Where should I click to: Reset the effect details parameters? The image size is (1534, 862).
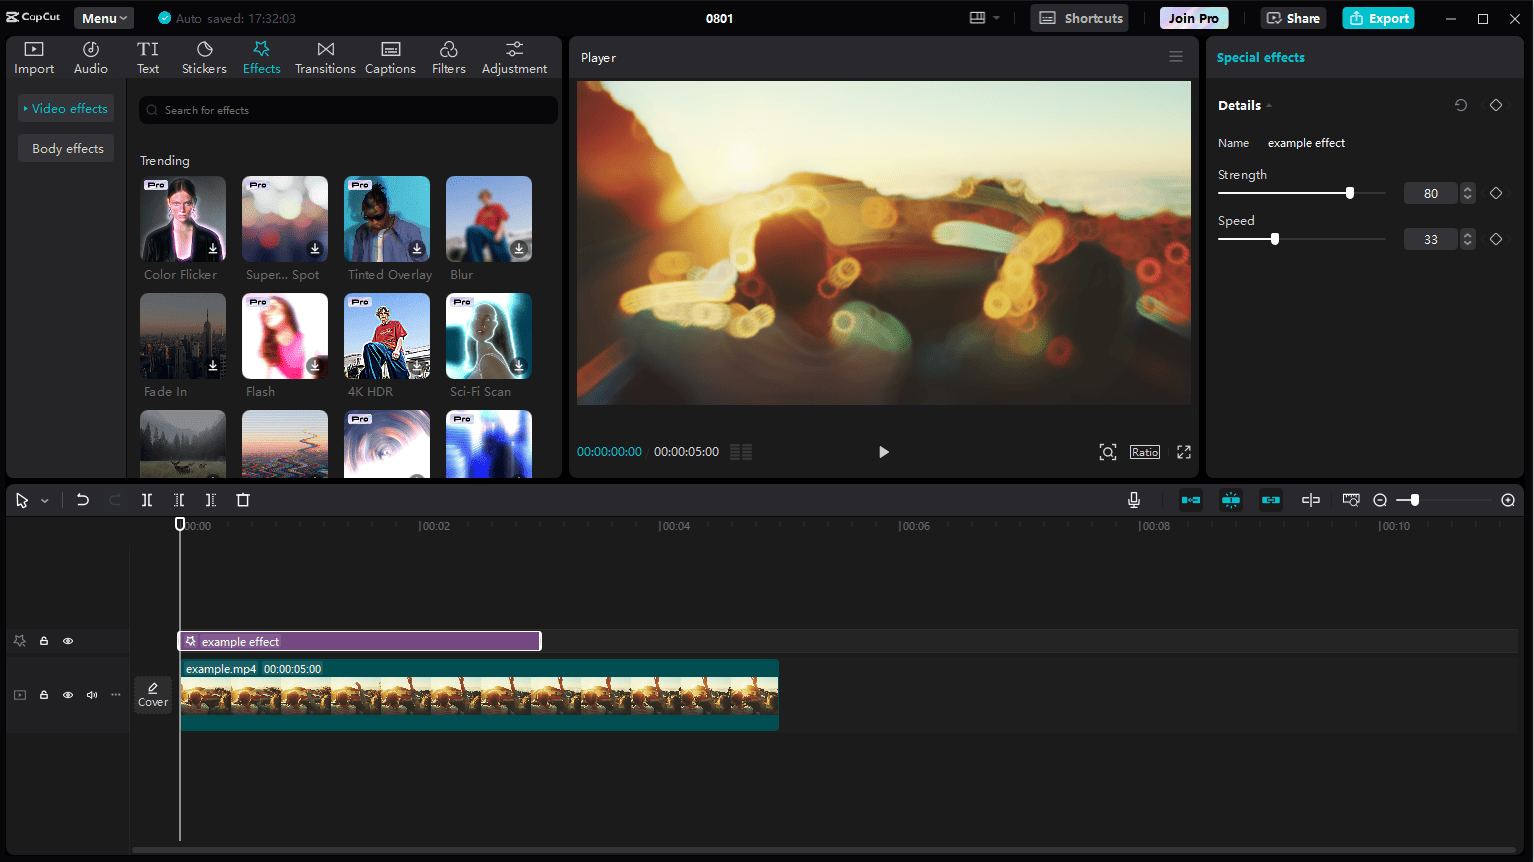pos(1461,105)
